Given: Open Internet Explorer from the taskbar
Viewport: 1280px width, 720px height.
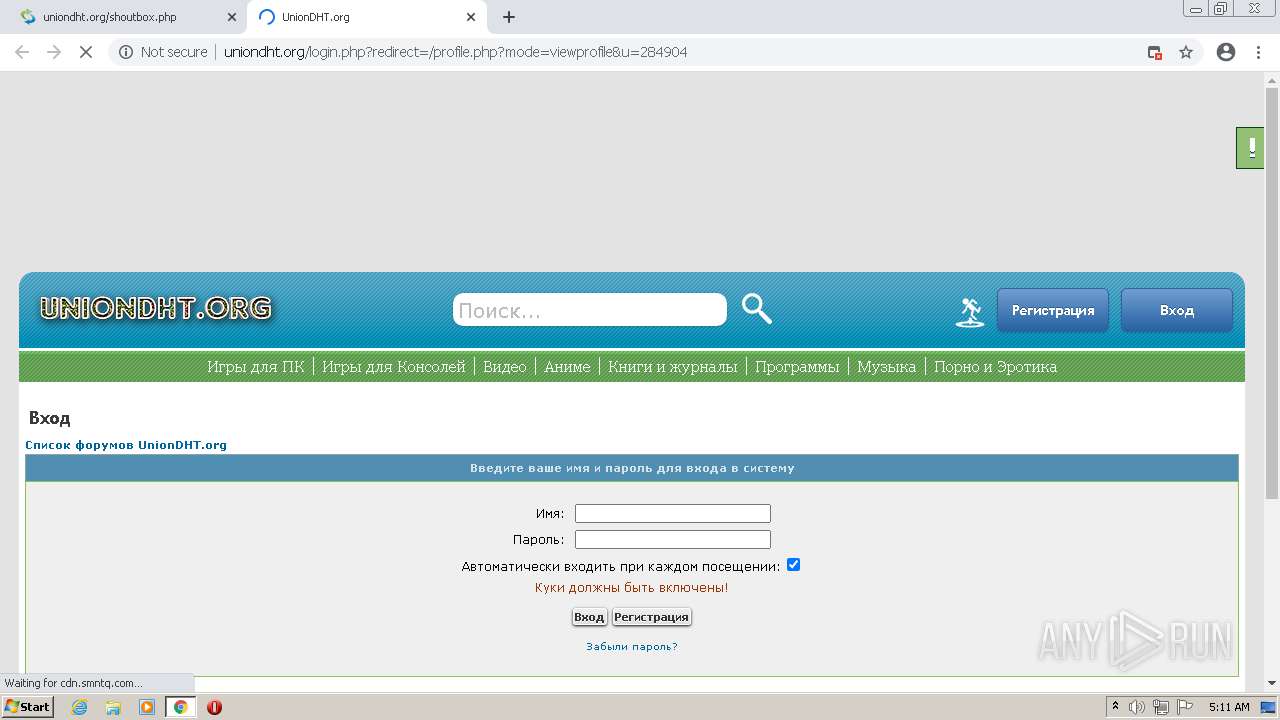Looking at the screenshot, I should pyautogui.click(x=79, y=707).
